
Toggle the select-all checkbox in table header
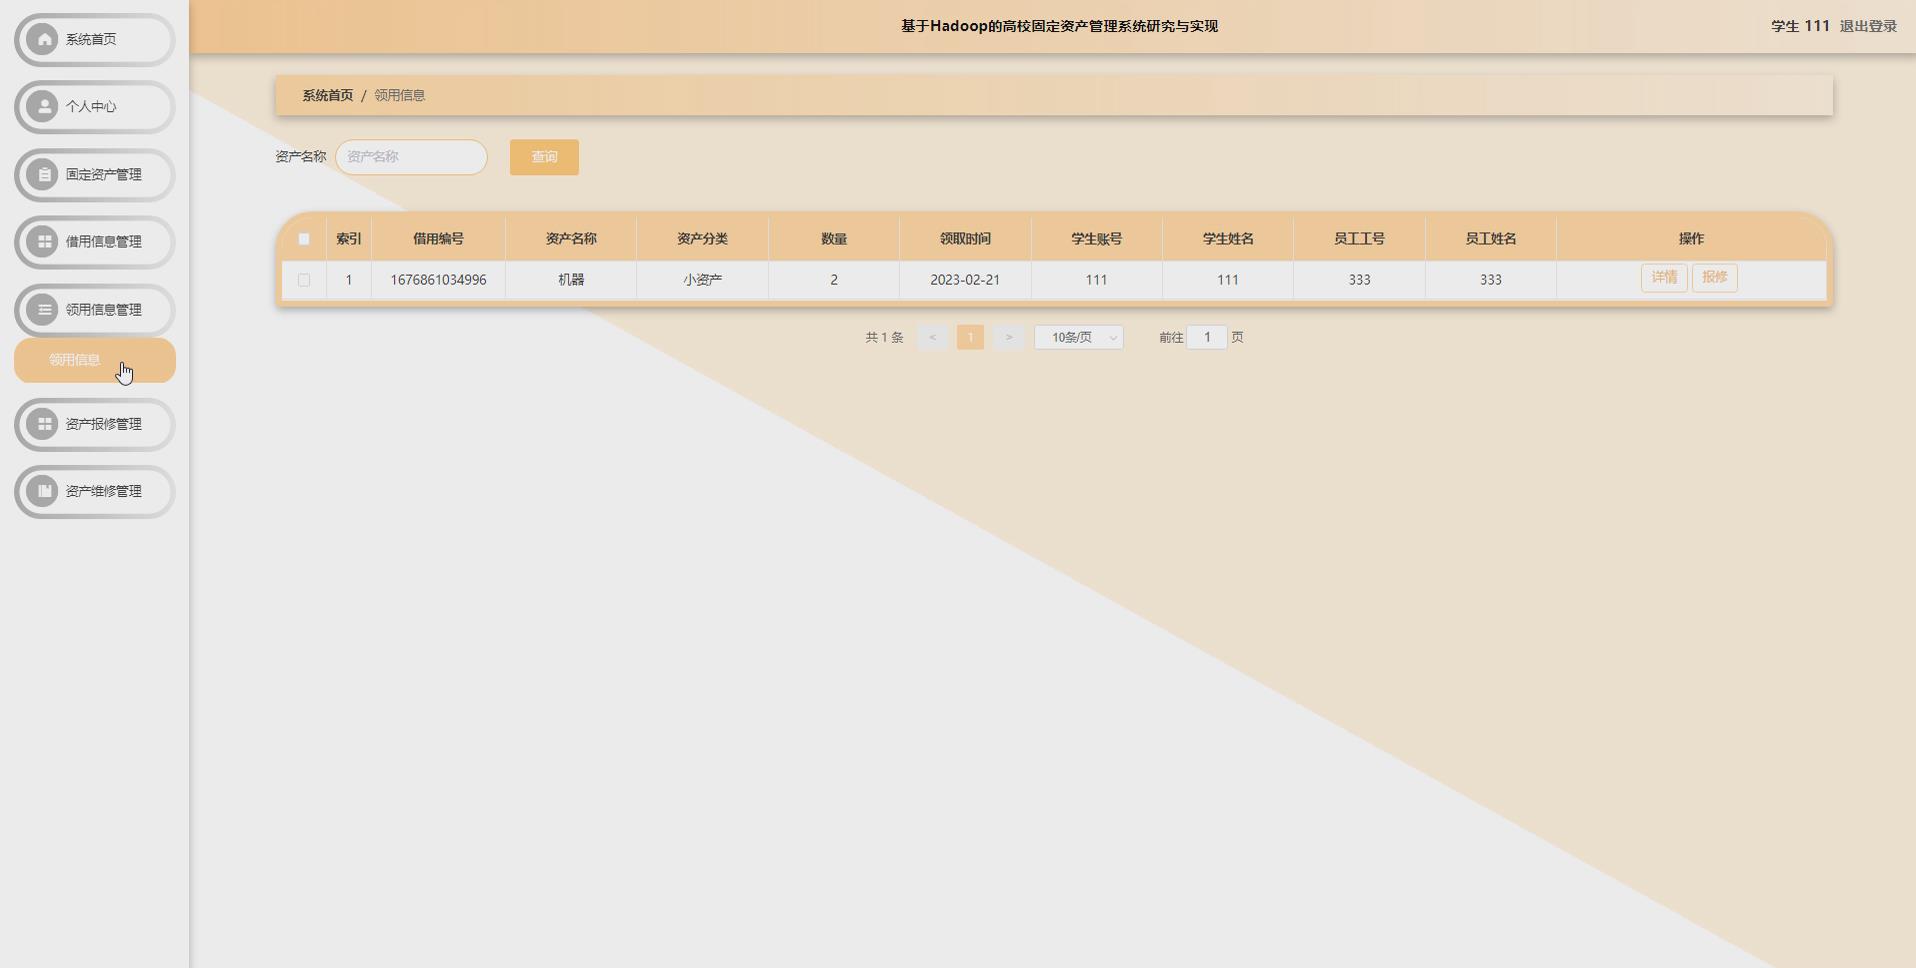(x=305, y=238)
